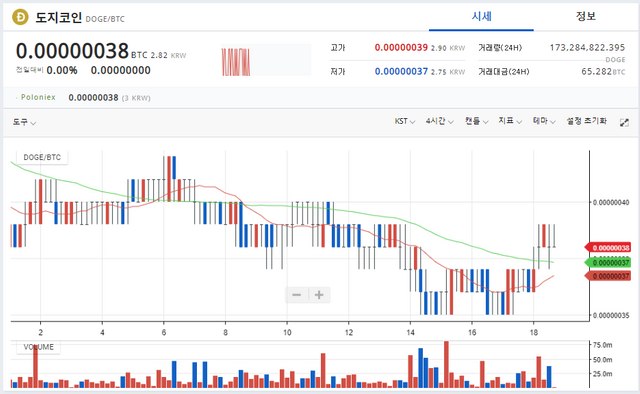This screenshot has height=394, width=640.
Task: Click the 75.0m volume axis label
Action: (x=602, y=345)
